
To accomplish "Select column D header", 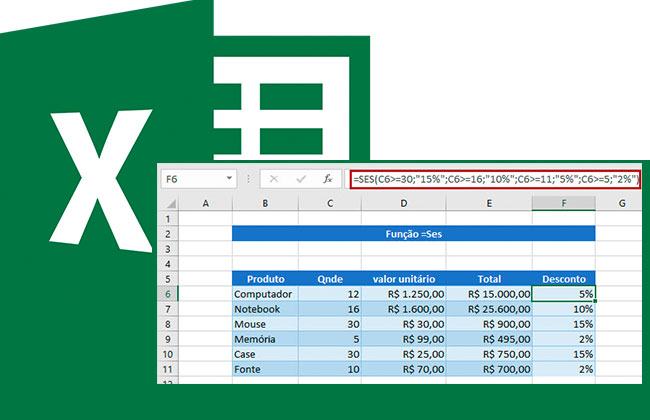I will [404, 203].
